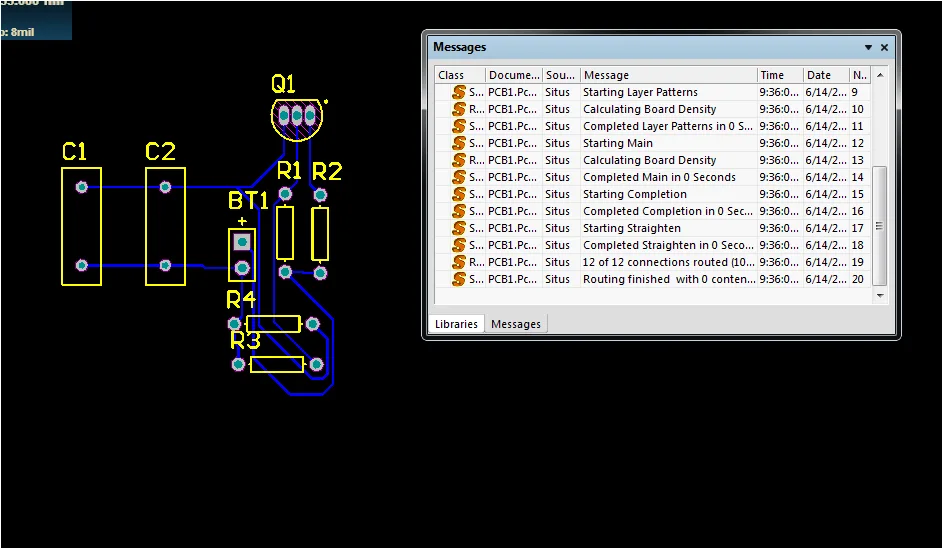
Task: Click the Situs icon in message row 15
Action: pyautogui.click(x=459, y=194)
